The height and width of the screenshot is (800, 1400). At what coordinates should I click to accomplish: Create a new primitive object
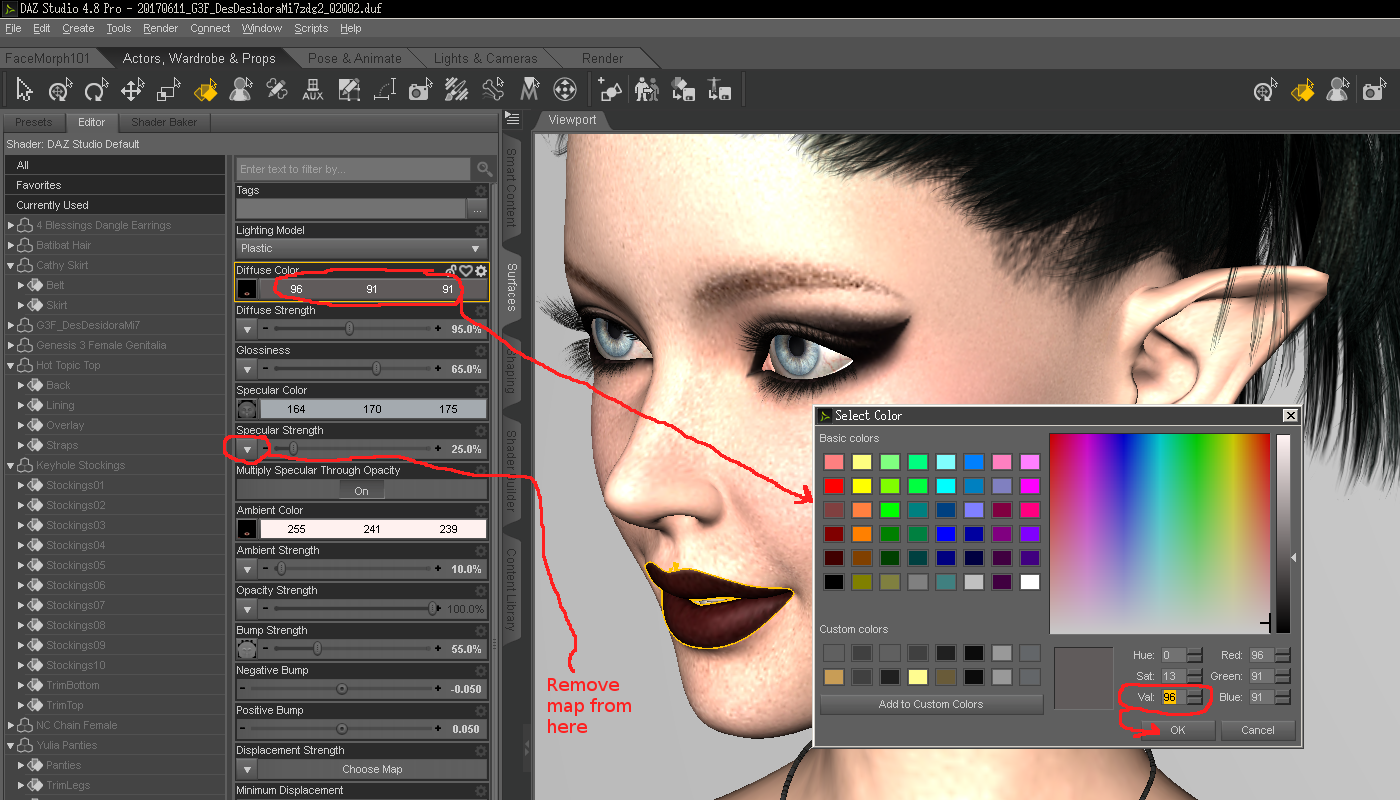pyautogui.click(x=611, y=90)
